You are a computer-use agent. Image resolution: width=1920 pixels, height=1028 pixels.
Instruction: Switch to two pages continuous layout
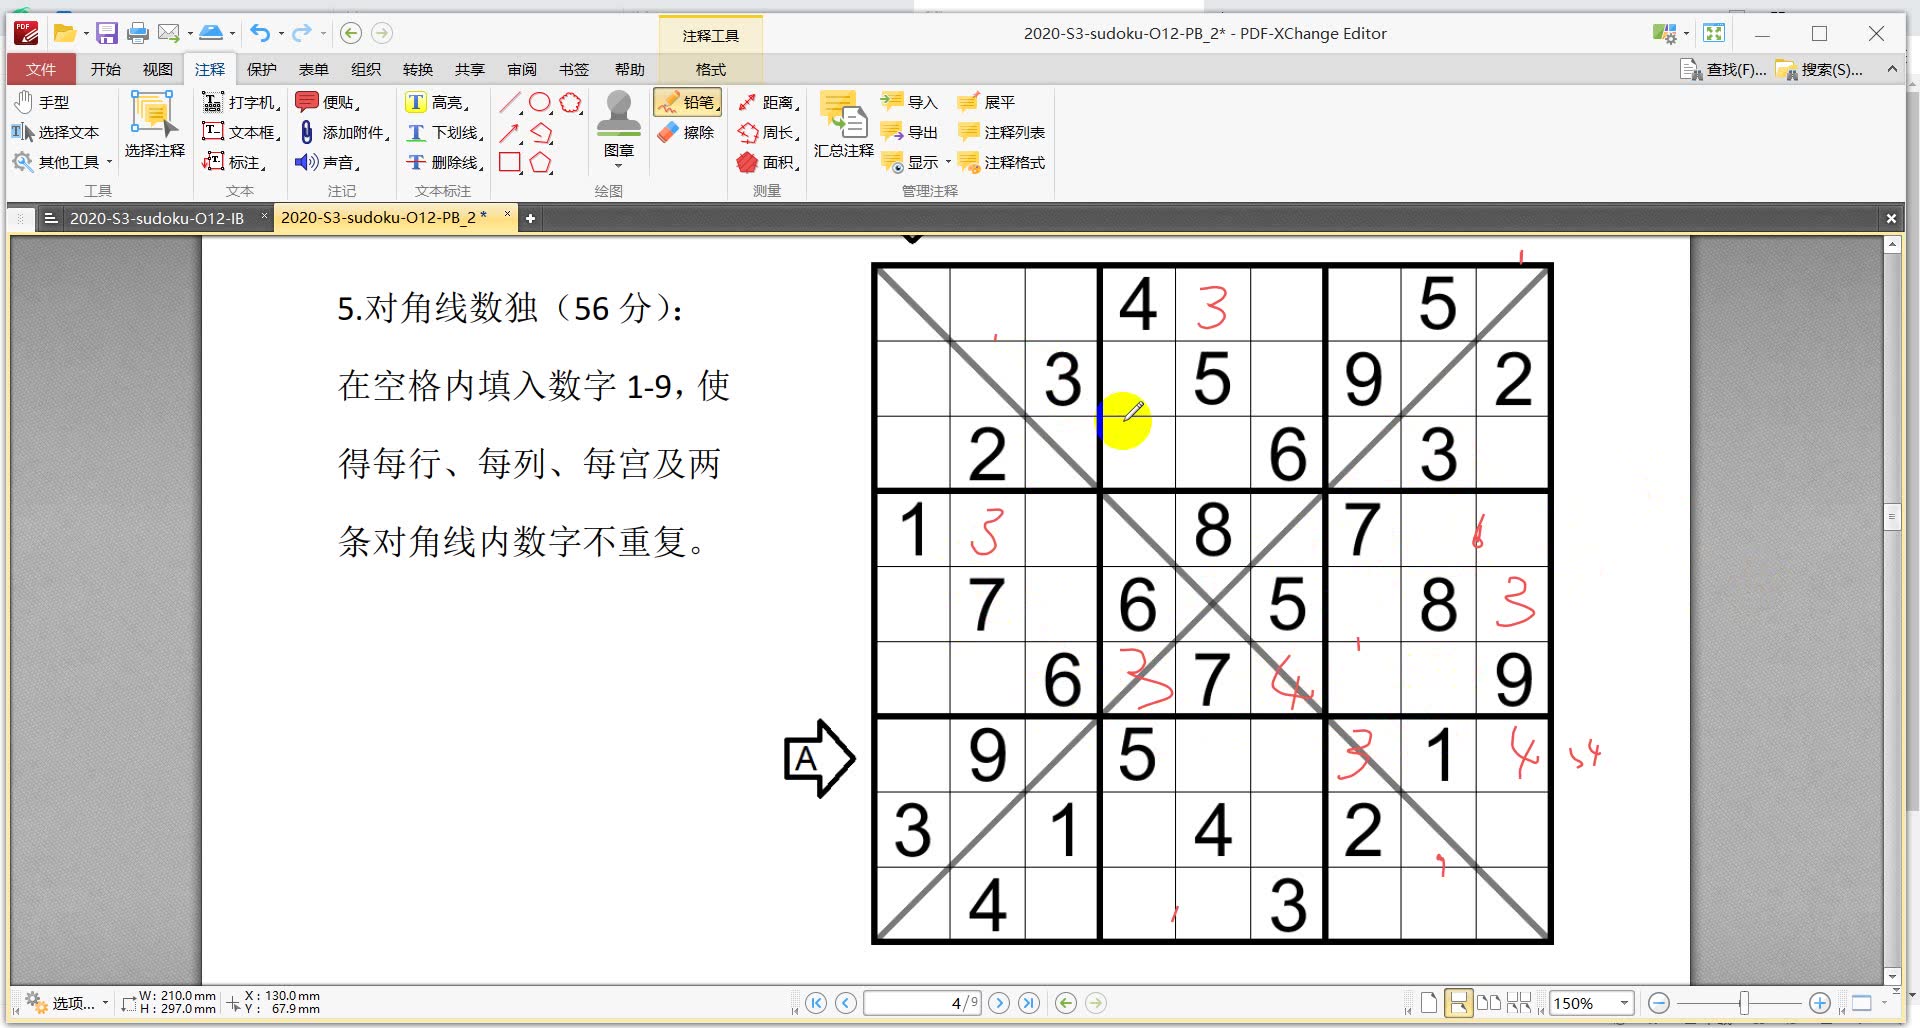coord(1519,1003)
